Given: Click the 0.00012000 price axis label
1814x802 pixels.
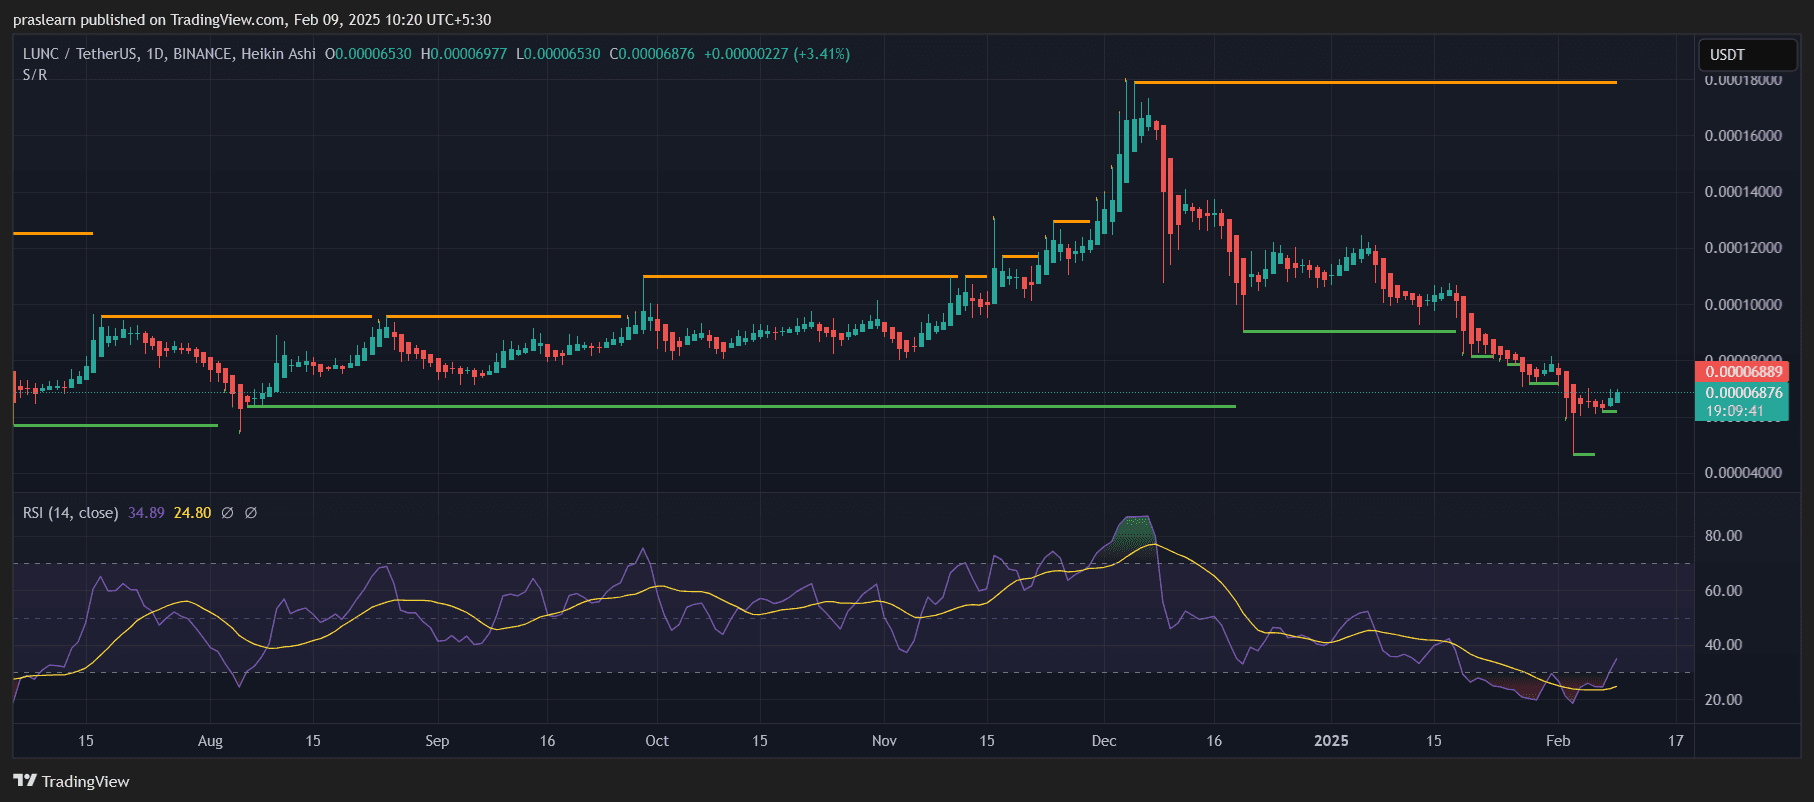Looking at the screenshot, I should point(1743,248).
